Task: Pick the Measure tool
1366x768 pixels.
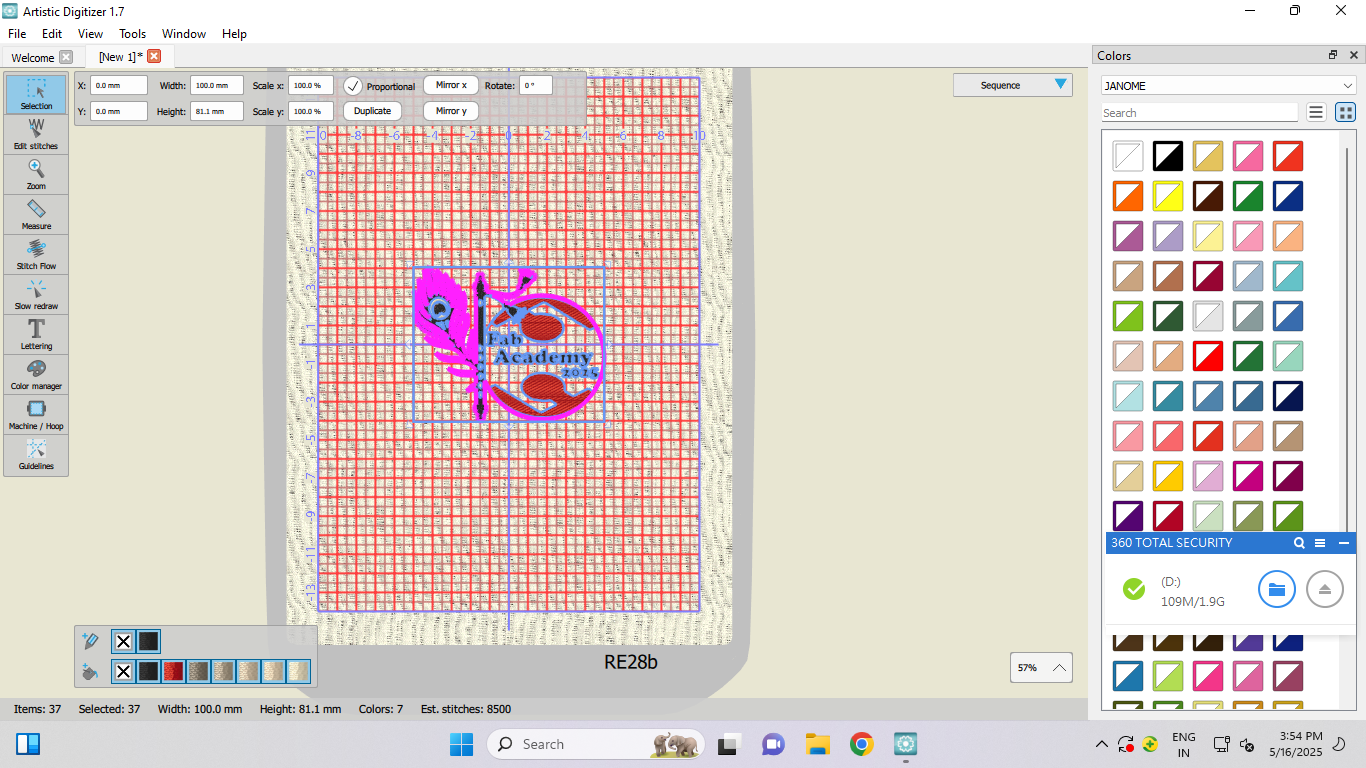Action: pyautogui.click(x=36, y=214)
